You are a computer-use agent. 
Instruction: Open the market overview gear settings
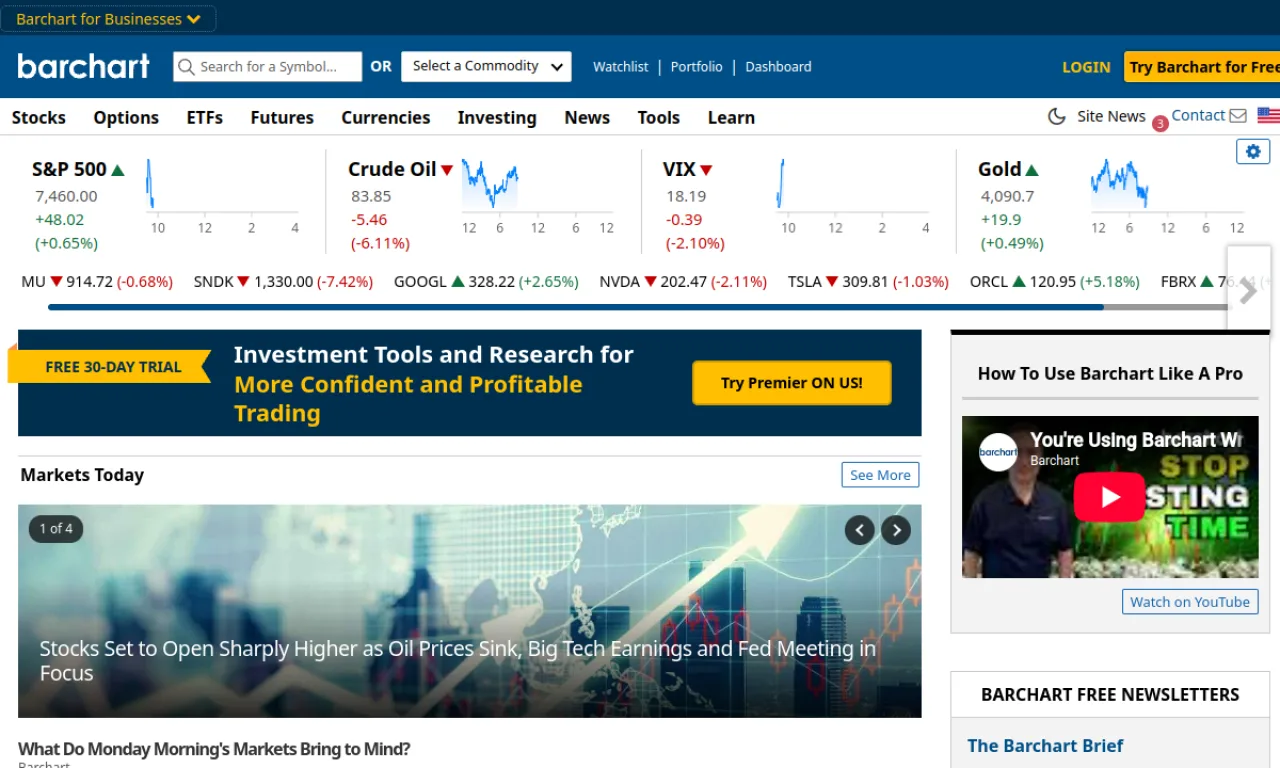1253,151
